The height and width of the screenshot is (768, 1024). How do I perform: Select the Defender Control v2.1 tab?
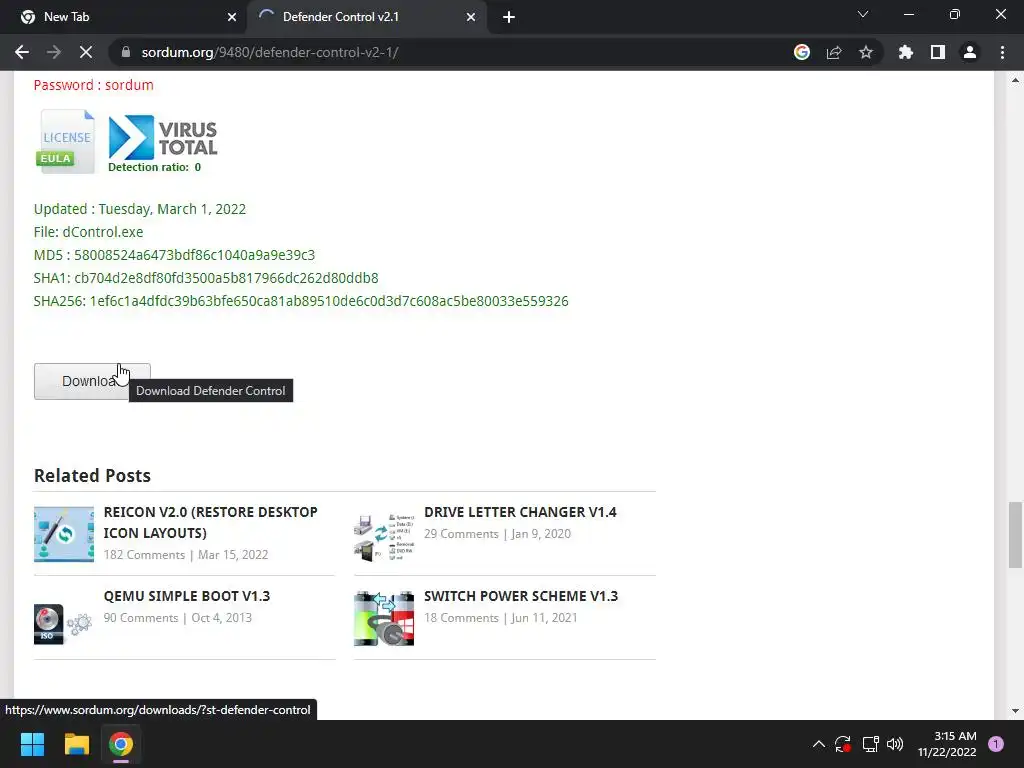pos(367,17)
